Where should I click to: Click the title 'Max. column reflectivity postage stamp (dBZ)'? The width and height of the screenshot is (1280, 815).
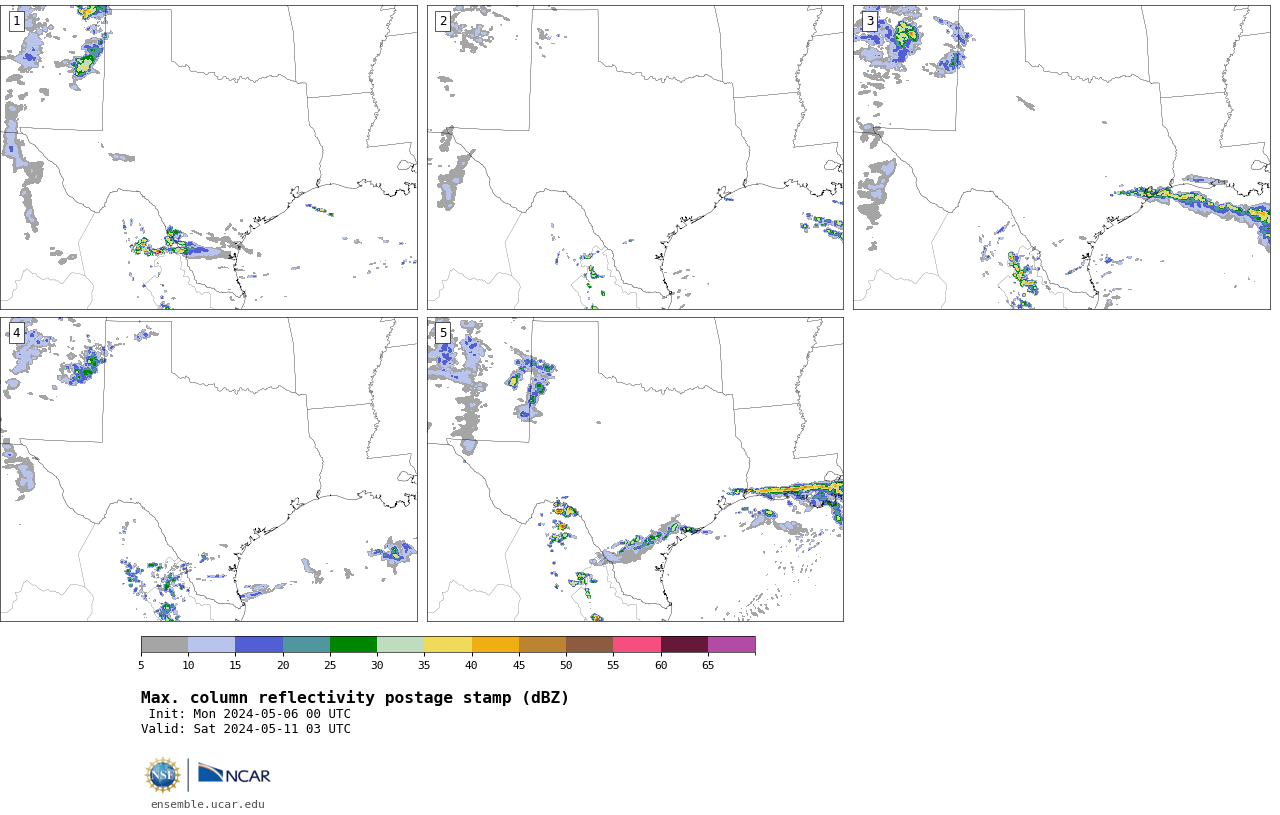click(x=355, y=698)
